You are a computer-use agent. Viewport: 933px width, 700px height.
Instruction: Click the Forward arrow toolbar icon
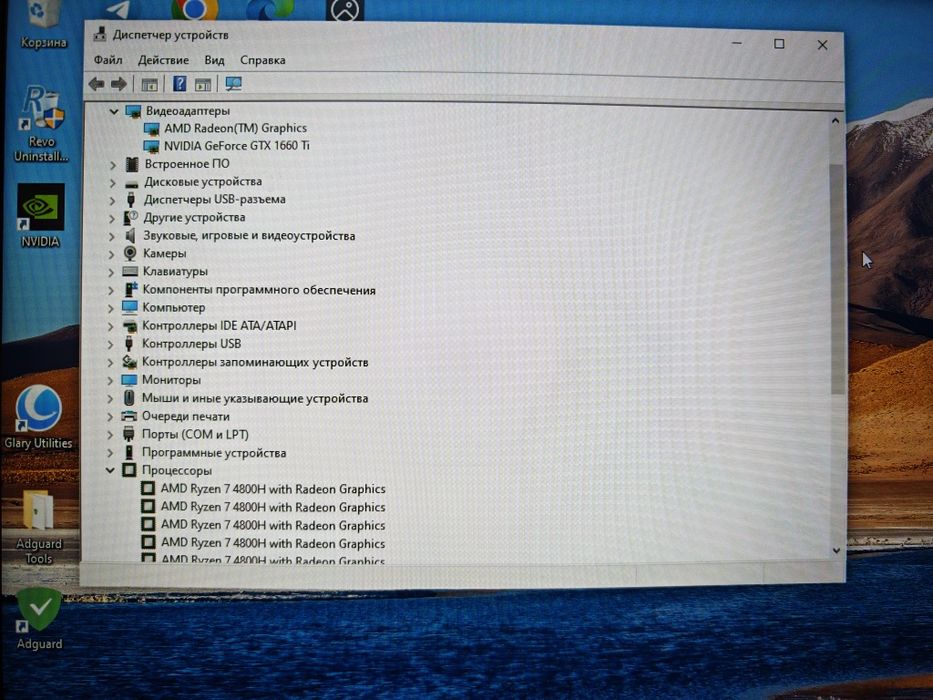coord(118,84)
